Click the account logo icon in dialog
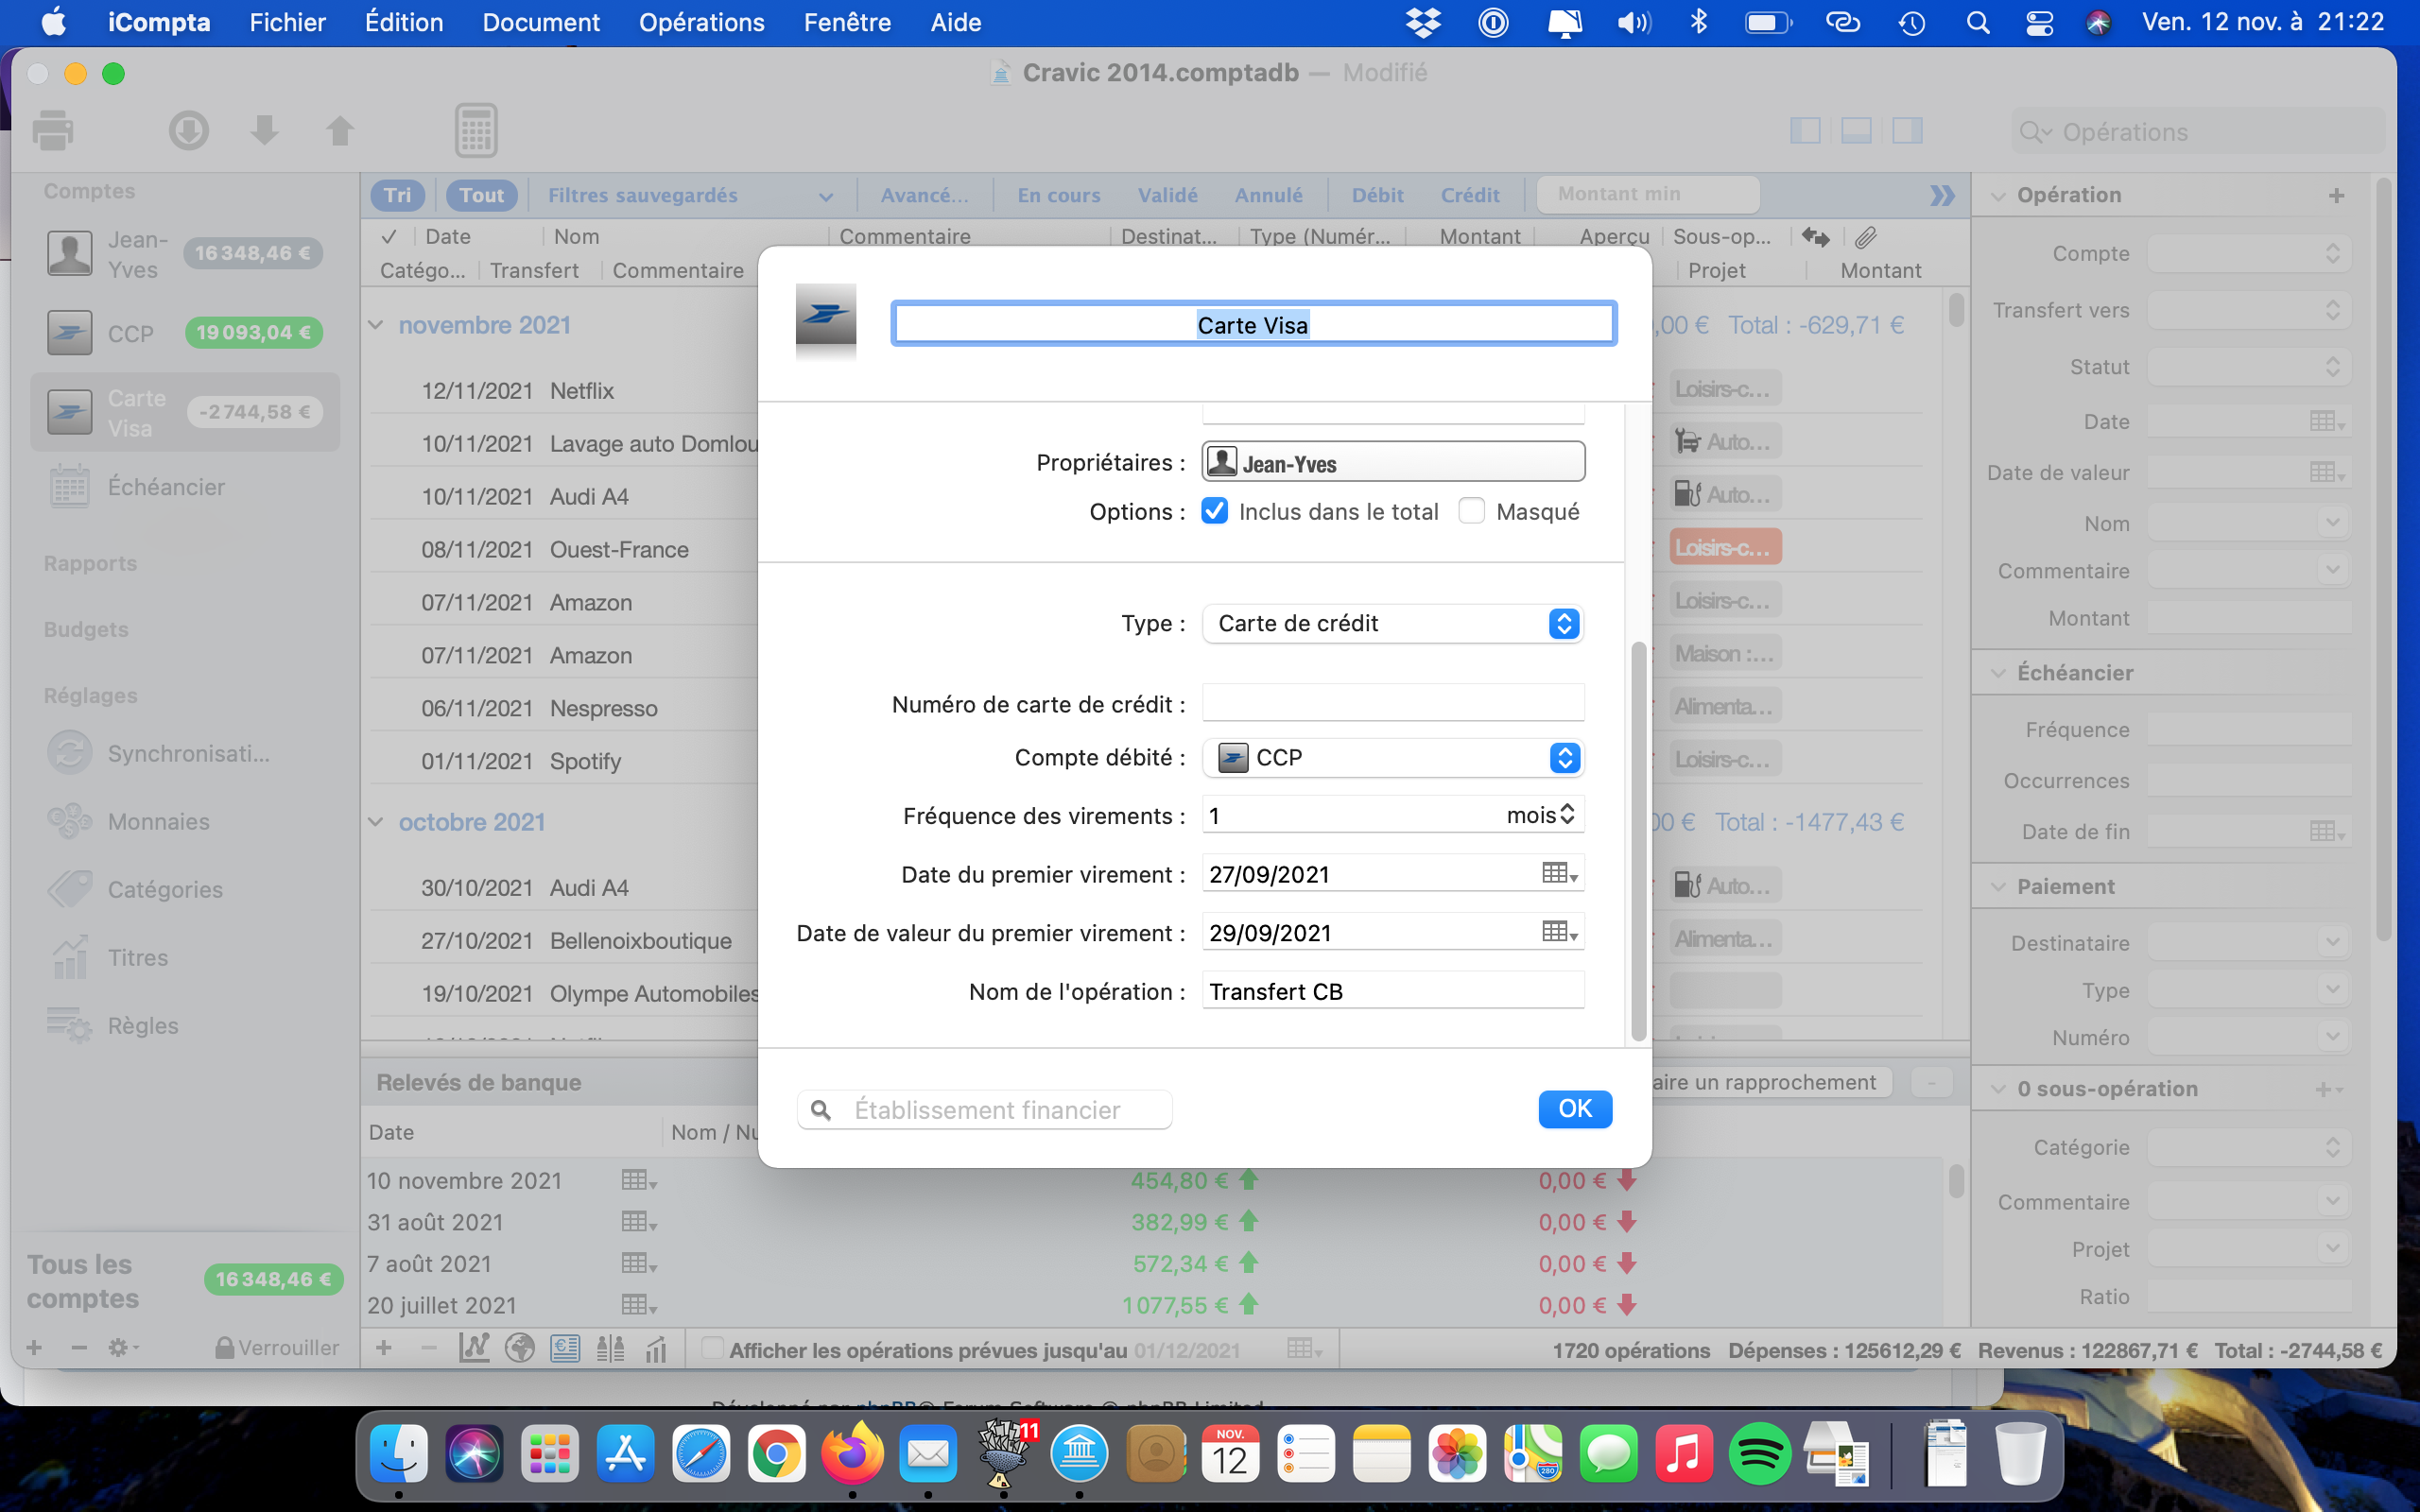 826,315
